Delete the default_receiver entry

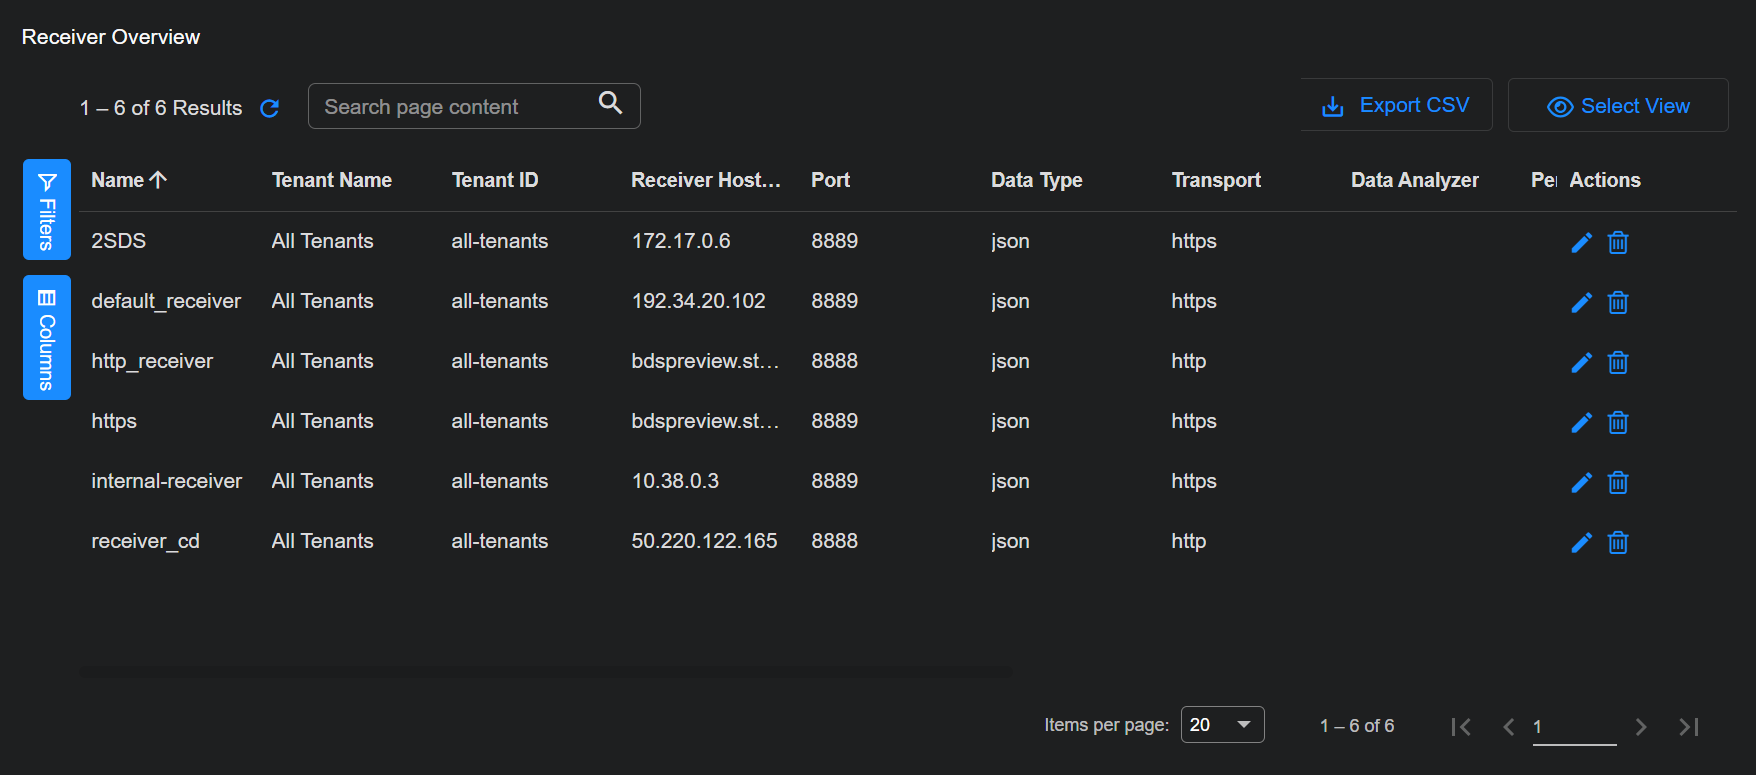[x=1618, y=303]
